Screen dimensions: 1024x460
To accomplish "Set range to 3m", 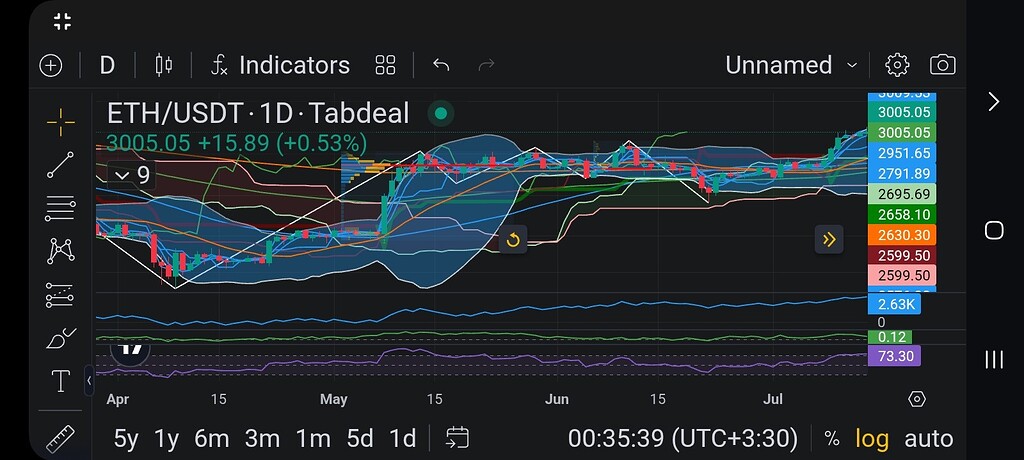I will (262, 438).
